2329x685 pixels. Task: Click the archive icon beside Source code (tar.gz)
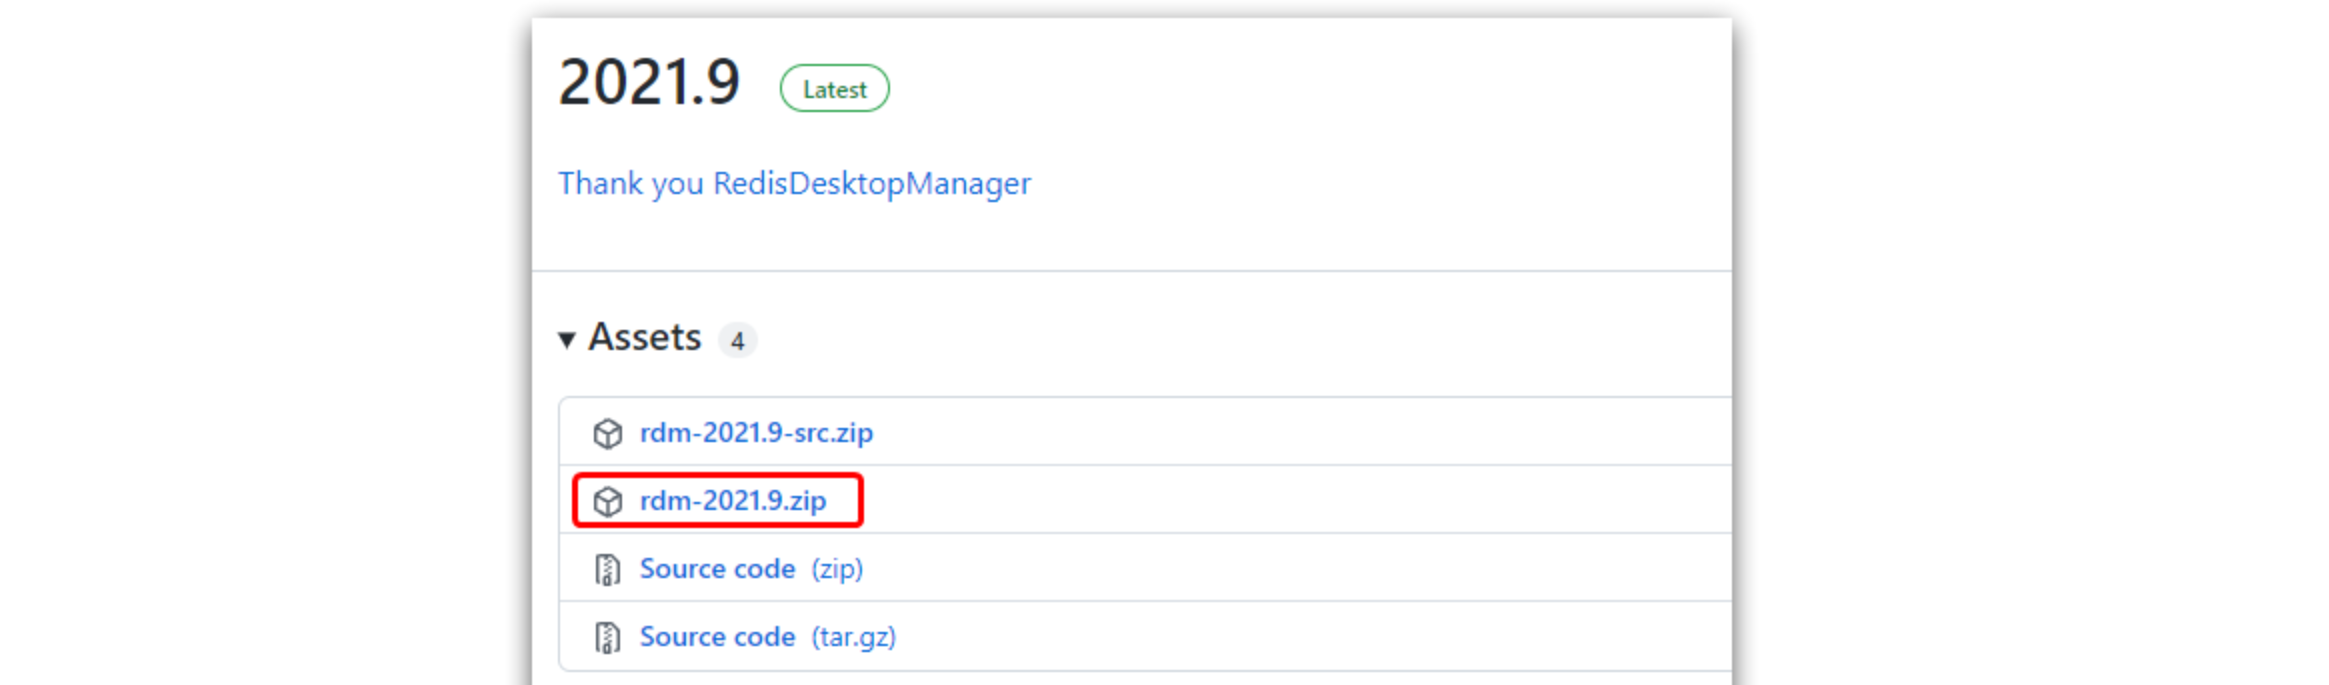coord(607,637)
